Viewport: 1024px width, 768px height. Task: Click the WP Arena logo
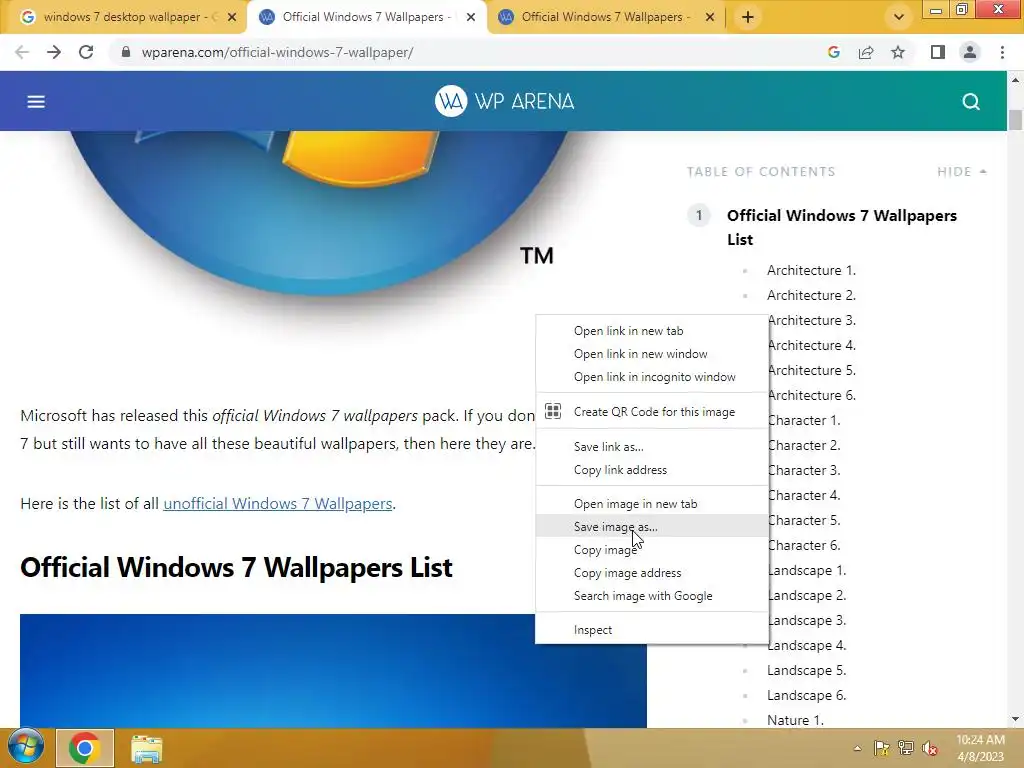click(x=504, y=101)
